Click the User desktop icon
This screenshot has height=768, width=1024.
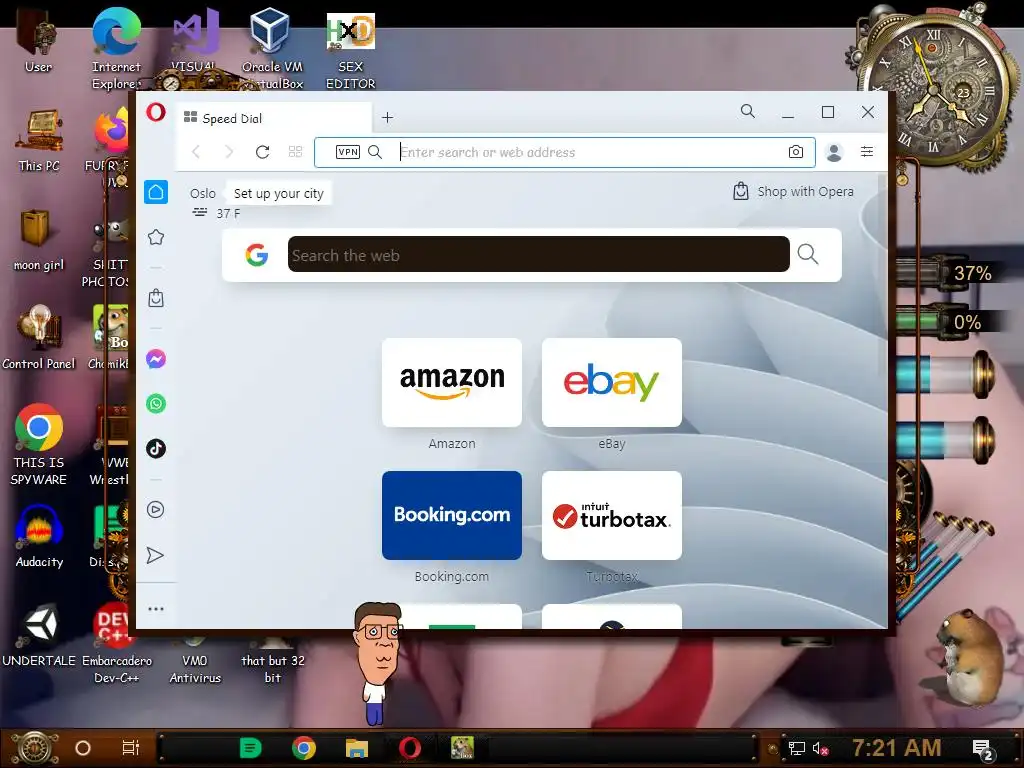pos(38,42)
